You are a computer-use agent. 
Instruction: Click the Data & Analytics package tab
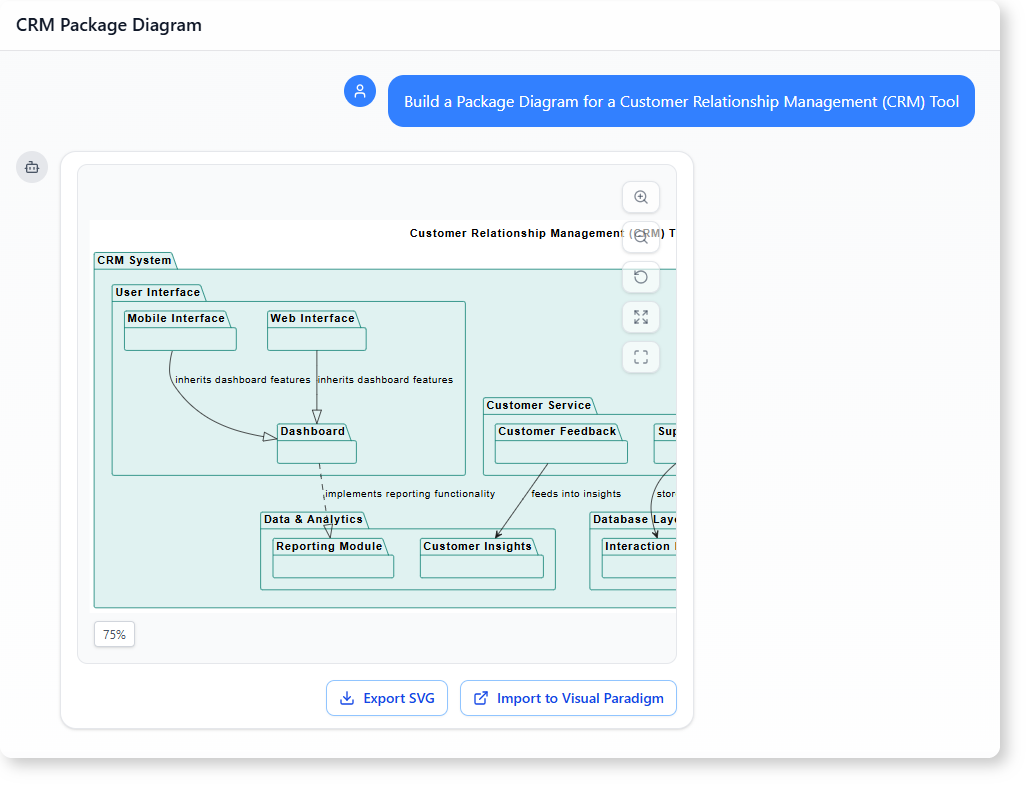coord(313,520)
